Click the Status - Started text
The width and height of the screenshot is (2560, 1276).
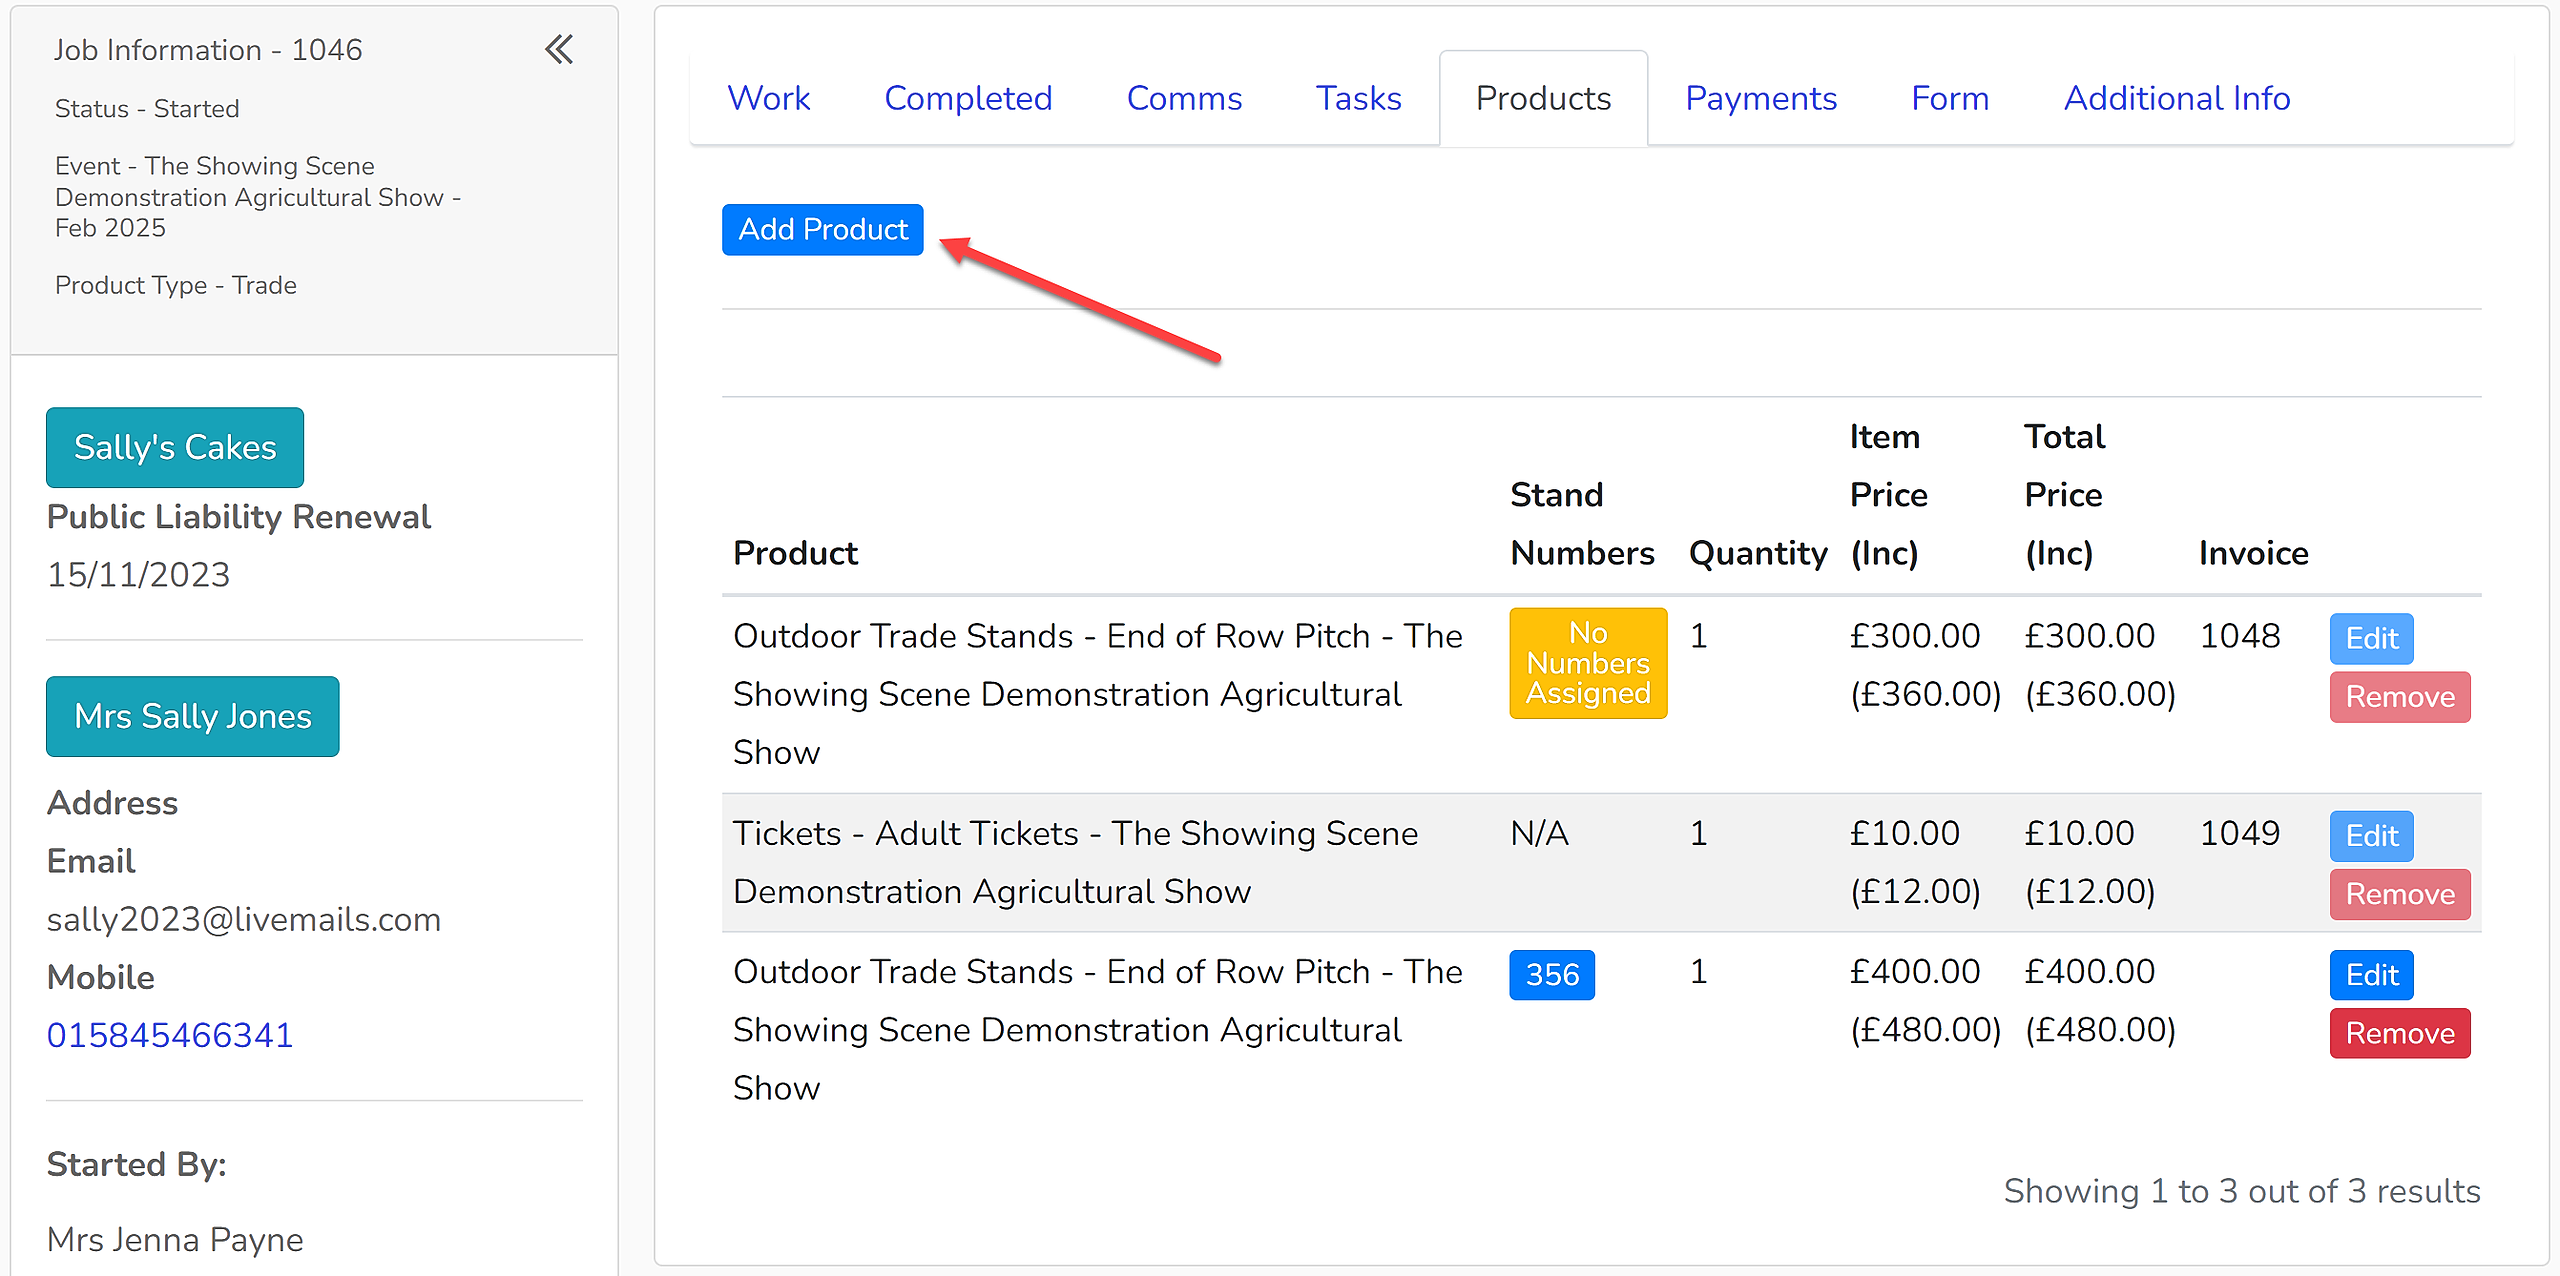tap(147, 109)
